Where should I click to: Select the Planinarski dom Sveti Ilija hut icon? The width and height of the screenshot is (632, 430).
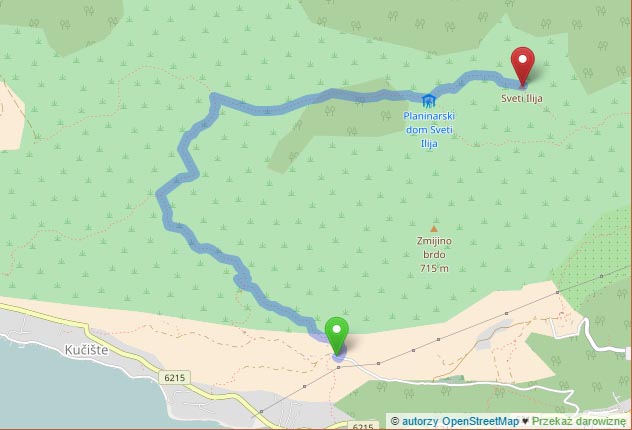coord(429,100)
